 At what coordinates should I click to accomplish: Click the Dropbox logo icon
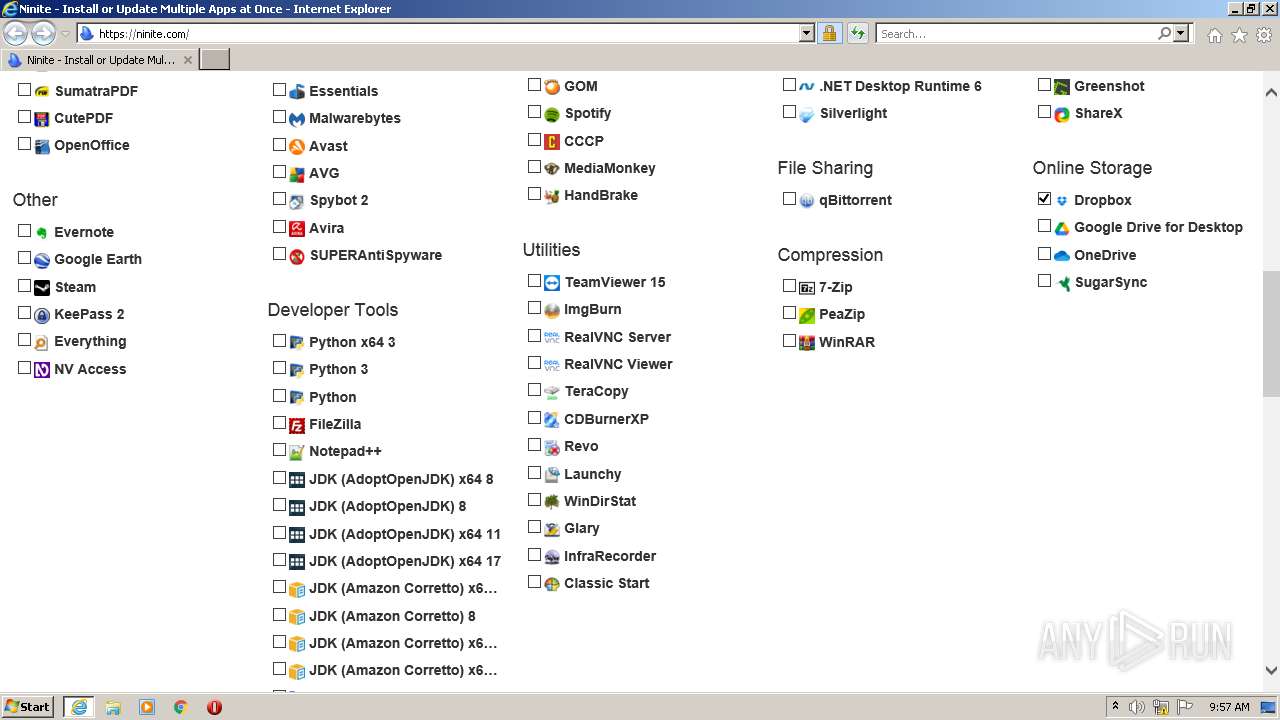pos(1062,201)
